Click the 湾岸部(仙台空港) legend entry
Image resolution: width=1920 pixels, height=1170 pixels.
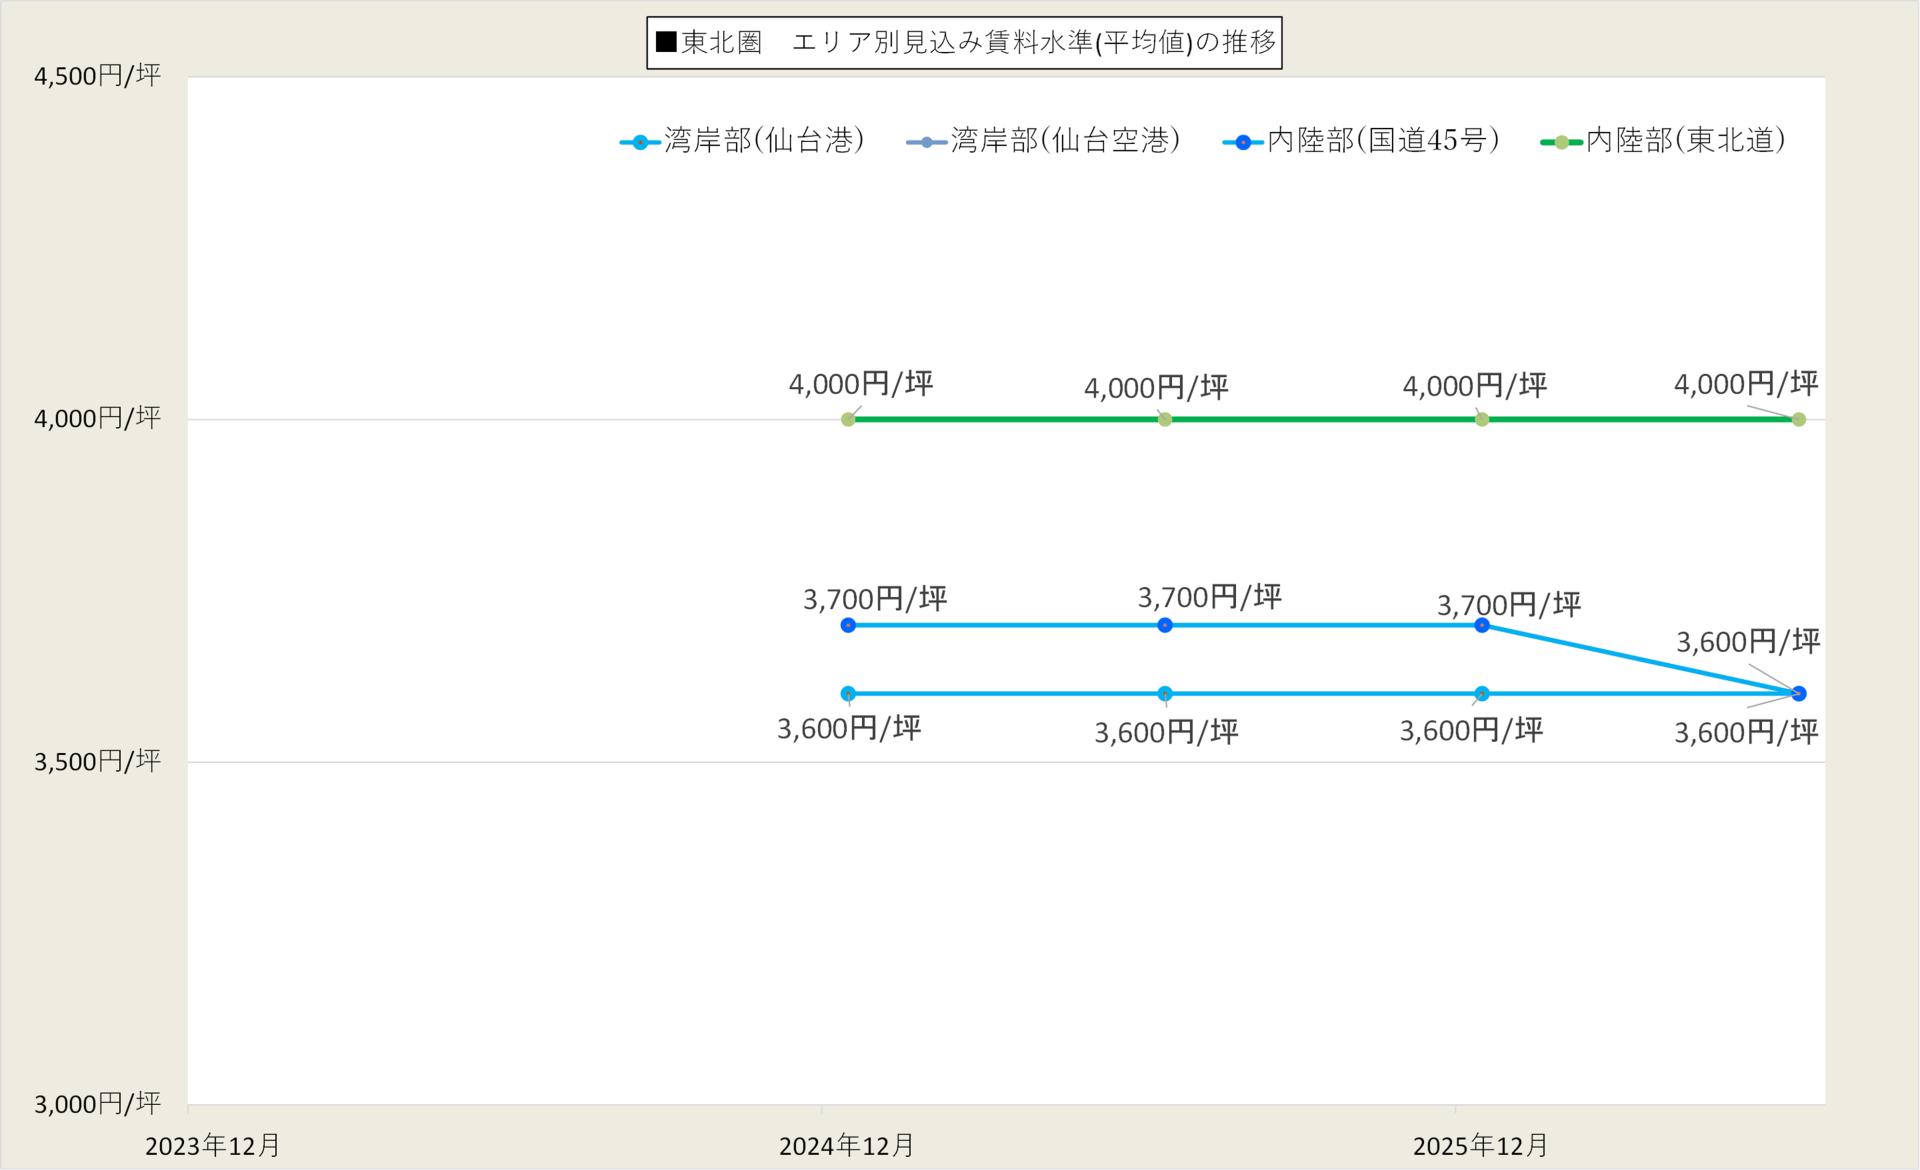(x=1044, y=141)
